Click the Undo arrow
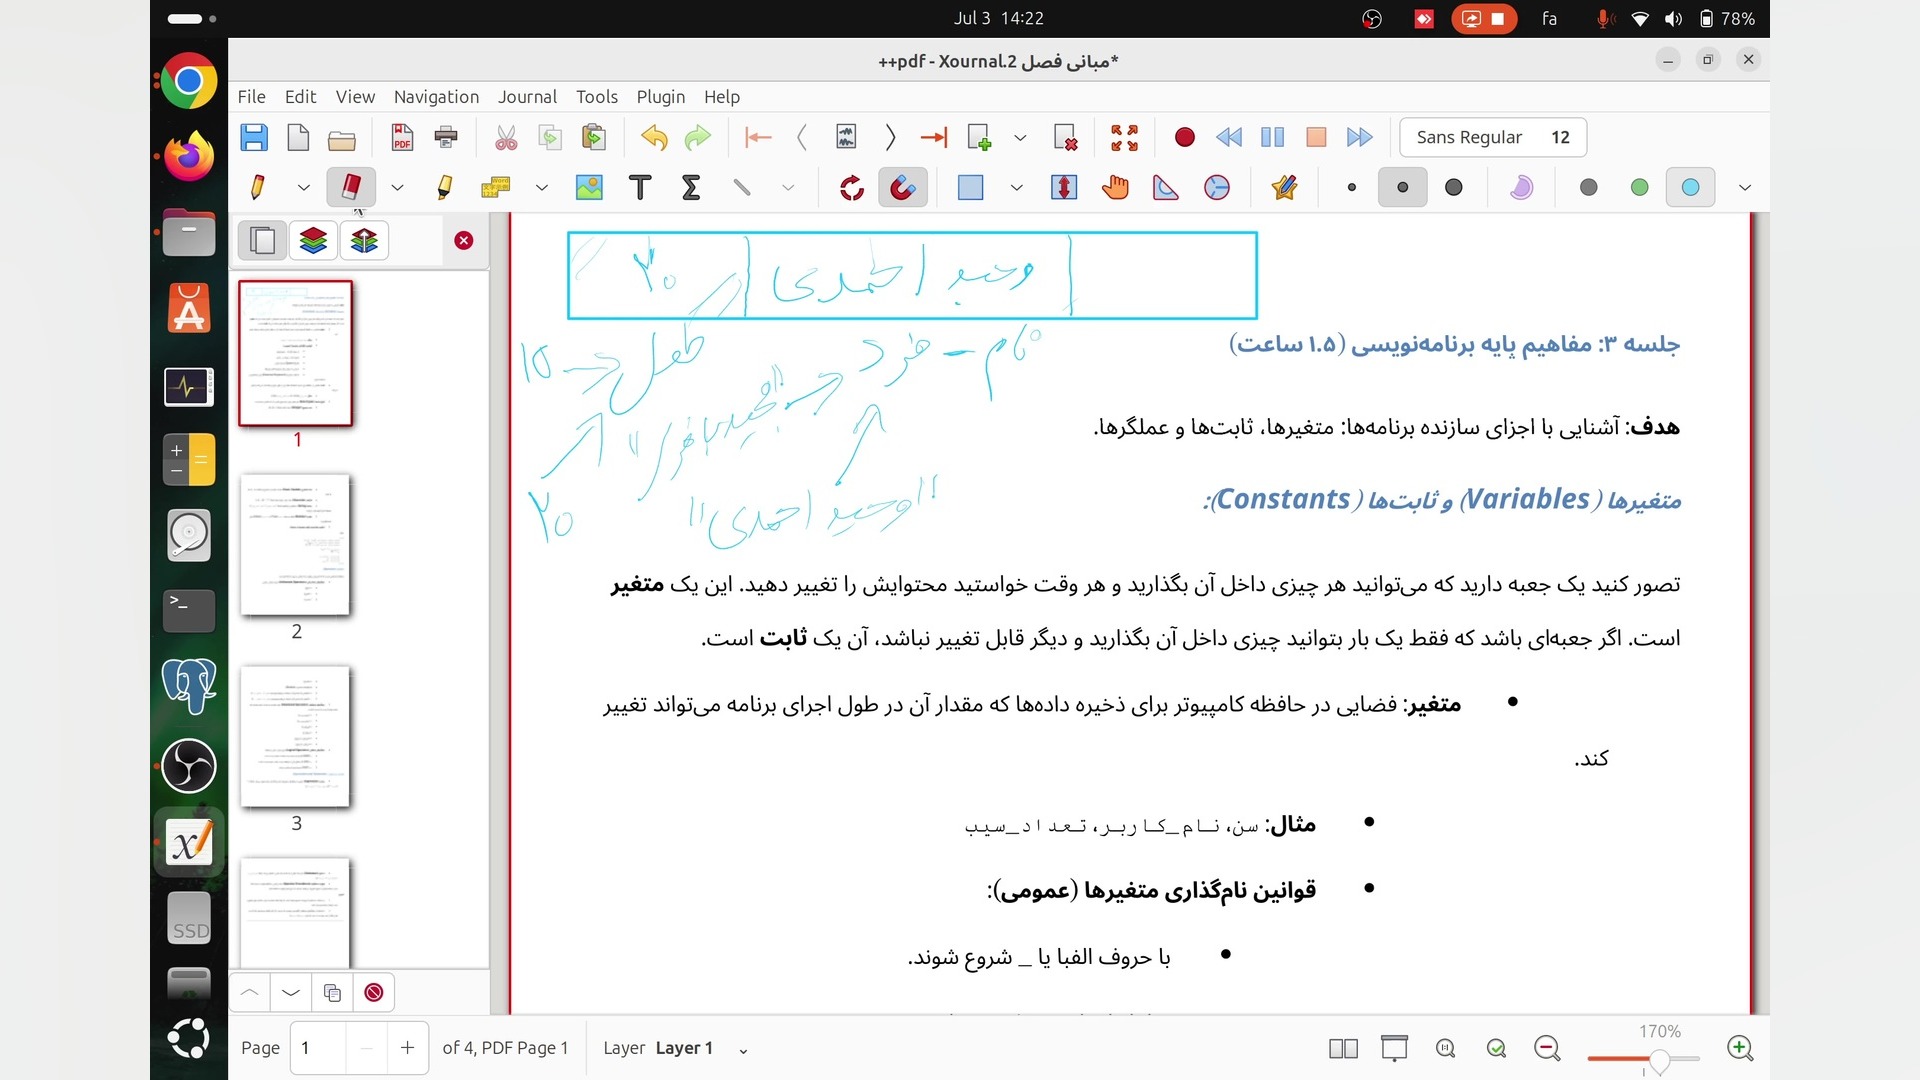The height and width of the screenshot is (1080, 1920). 654,137
